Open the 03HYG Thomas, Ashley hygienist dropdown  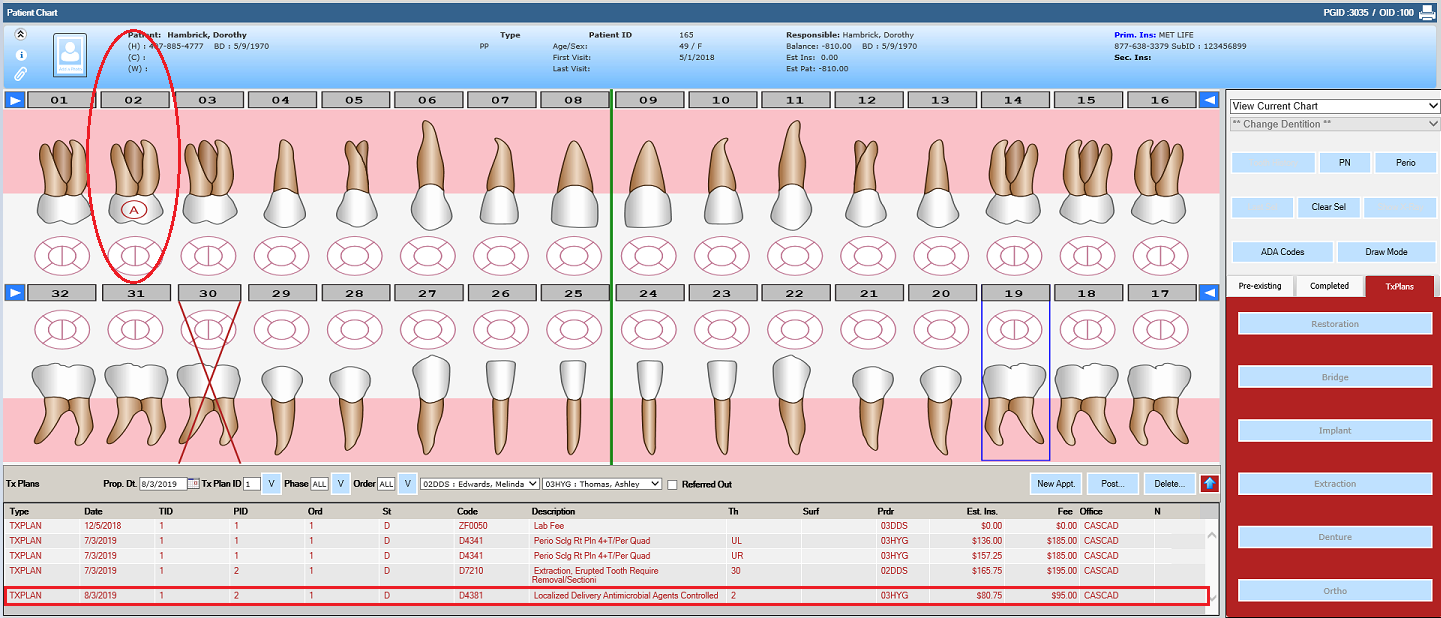[601, 484]
